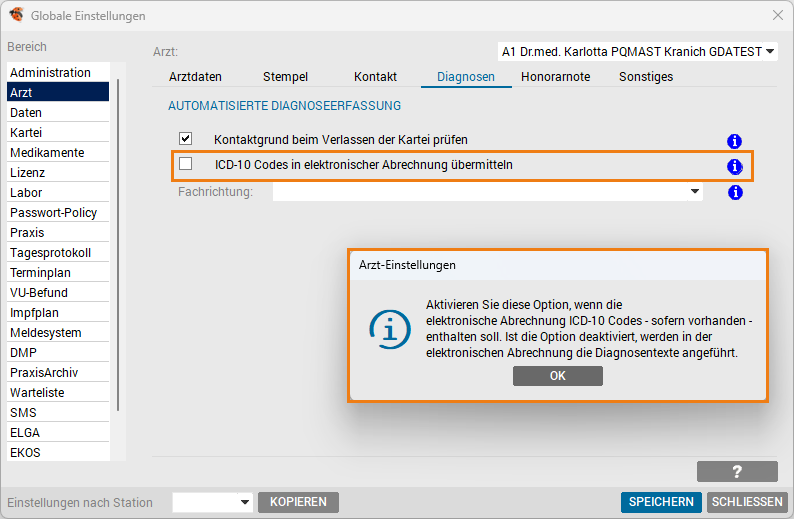Image resolution: width=794 pixels, height=519 pixels.
Task: Click the KOPIEREN button
Action: coord(298,502)
